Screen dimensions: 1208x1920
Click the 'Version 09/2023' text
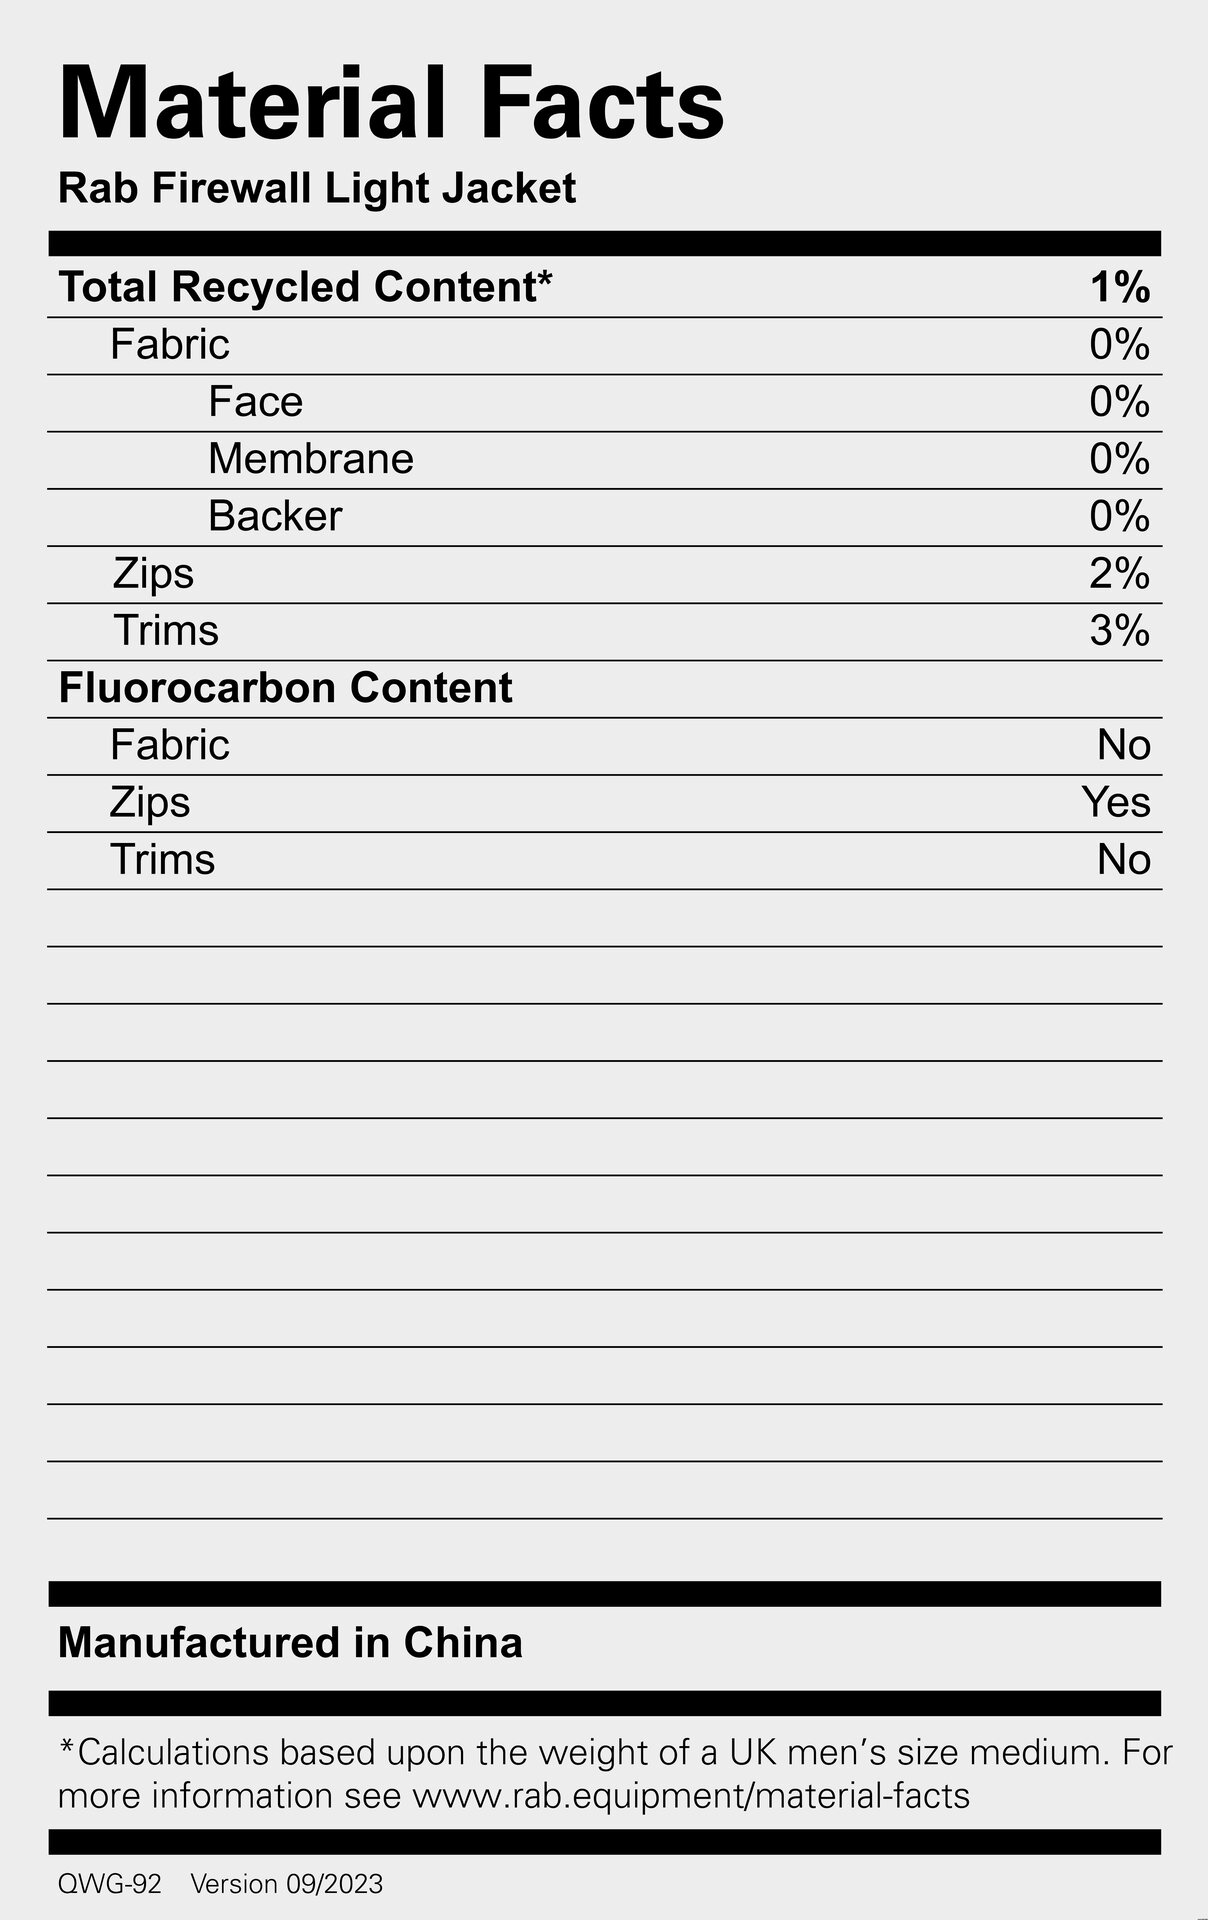click(x=286, y=1884)
